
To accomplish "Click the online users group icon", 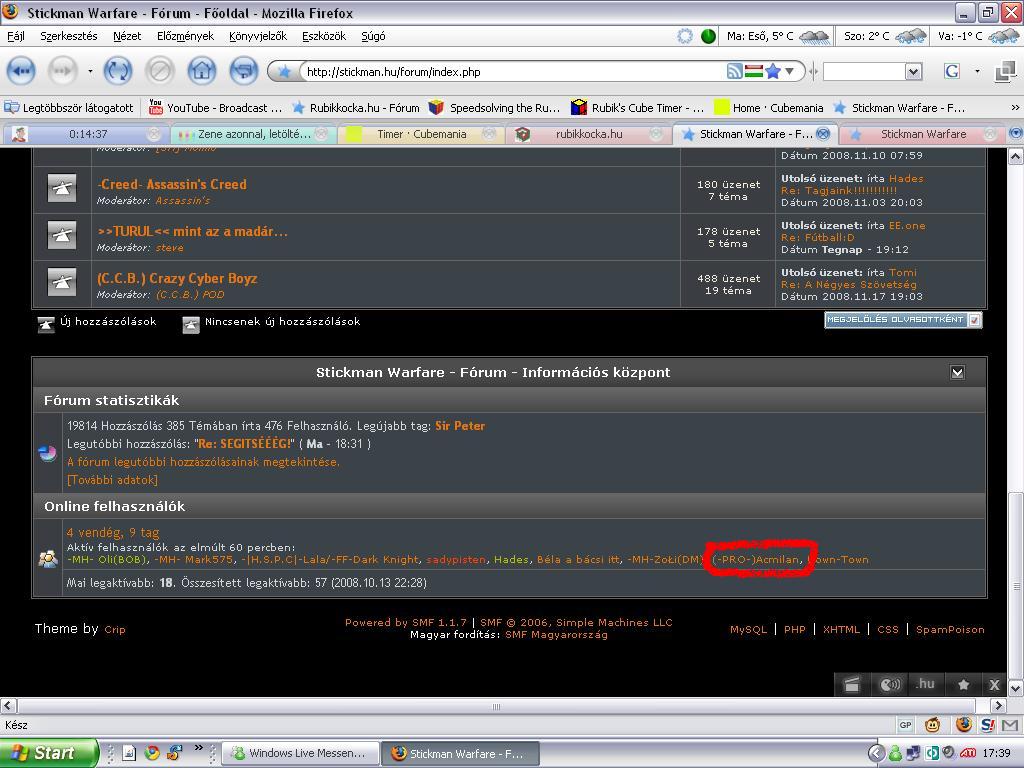I will pyautogui.click(x=48, y=559).
